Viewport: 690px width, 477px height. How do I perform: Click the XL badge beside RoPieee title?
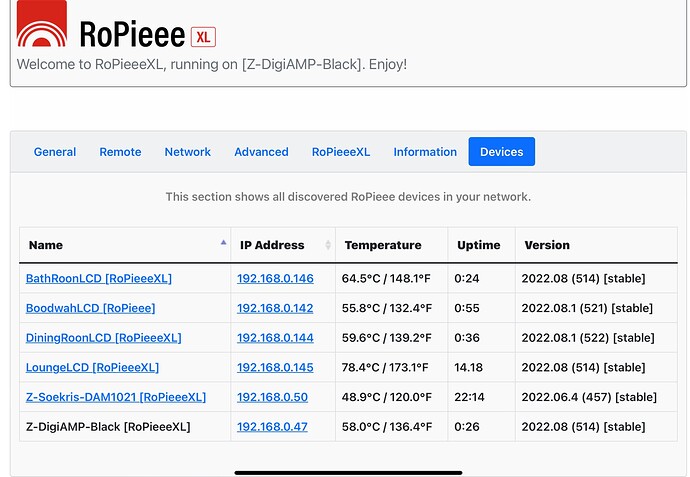click(x=203, y=37)
